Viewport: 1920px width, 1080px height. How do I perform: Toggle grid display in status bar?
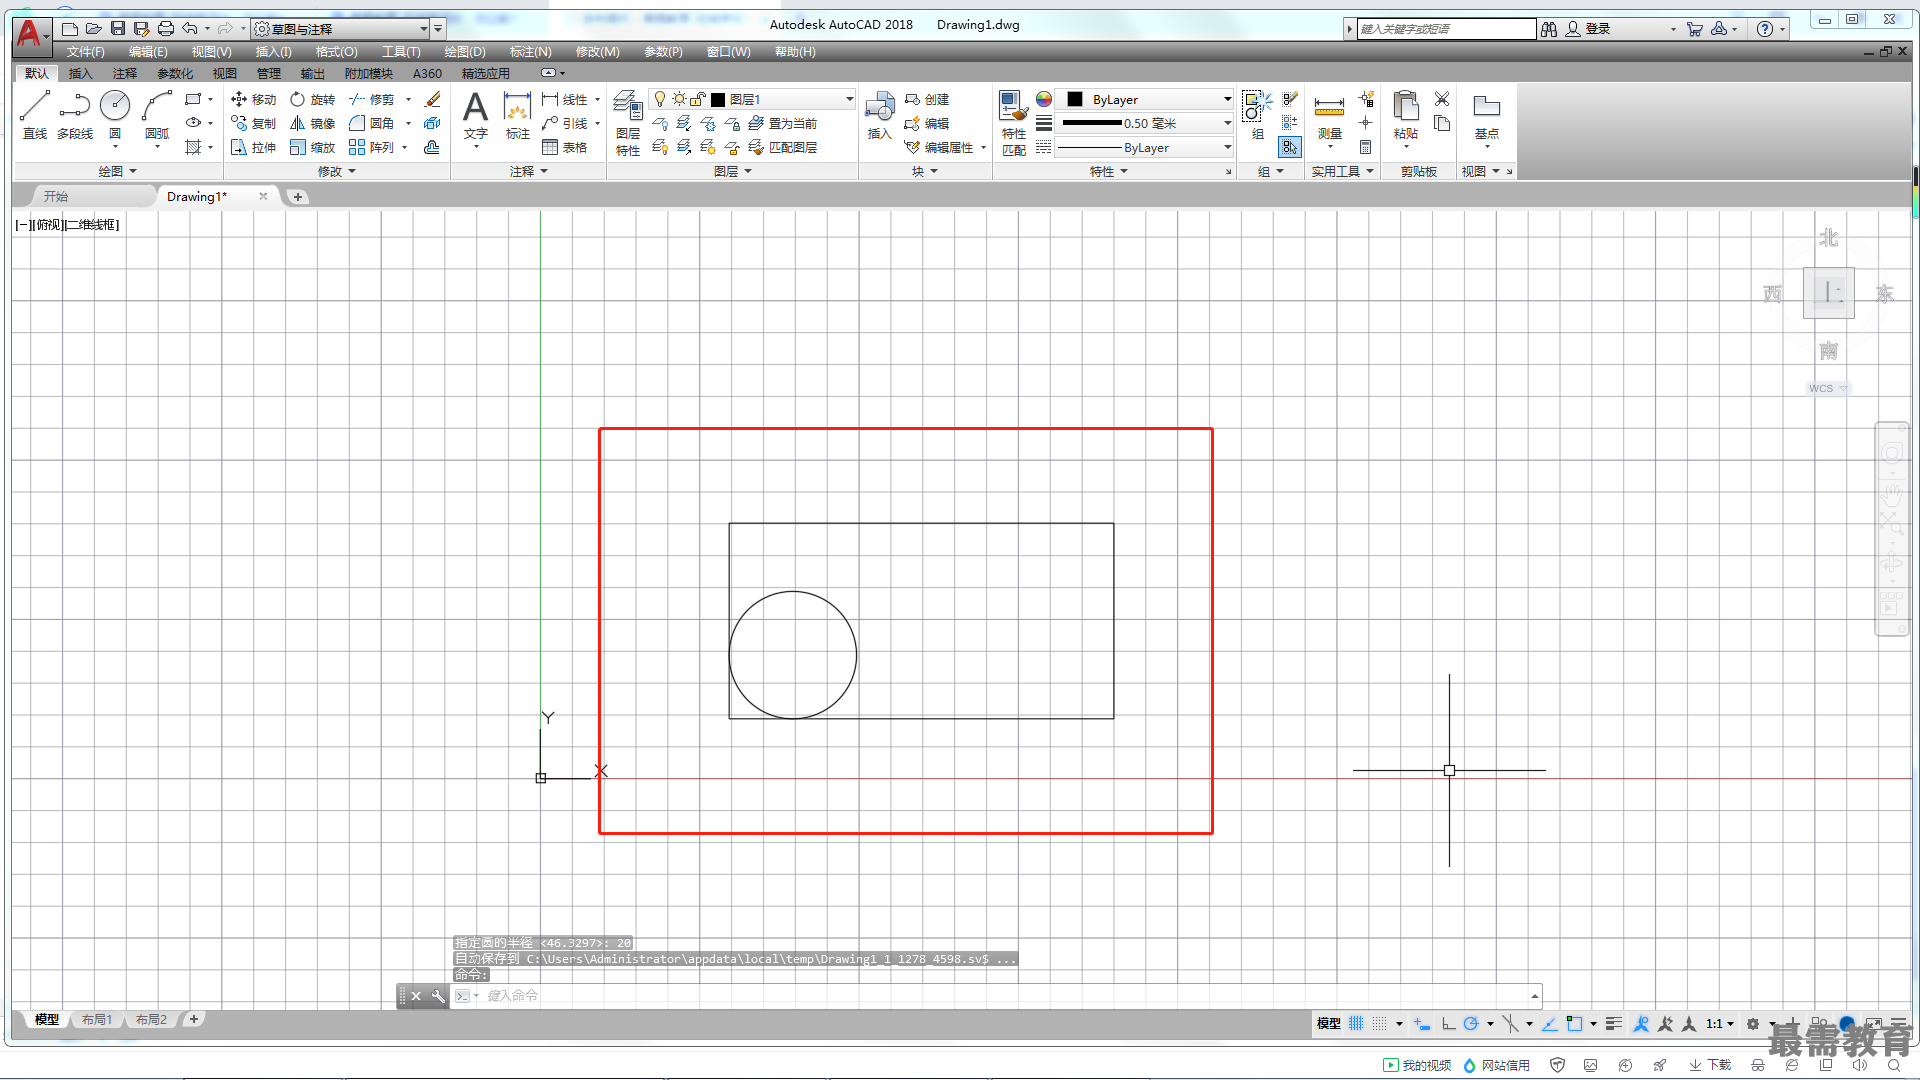pyautogui.click(x=1356, y=1023)
